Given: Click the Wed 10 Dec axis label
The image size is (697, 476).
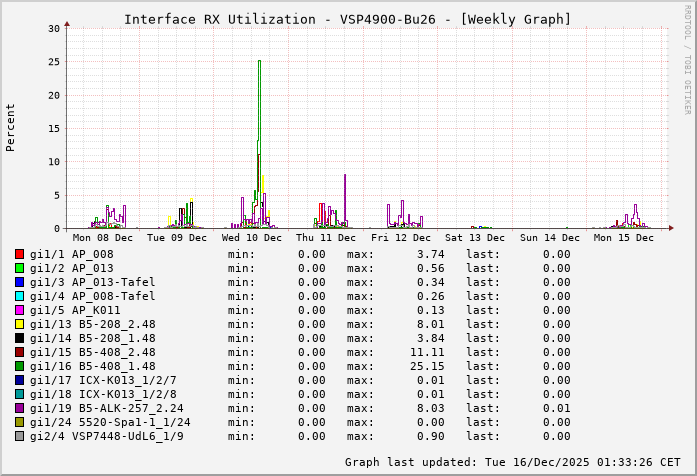Looking at the screenshot, I should [x=251, y=238].
